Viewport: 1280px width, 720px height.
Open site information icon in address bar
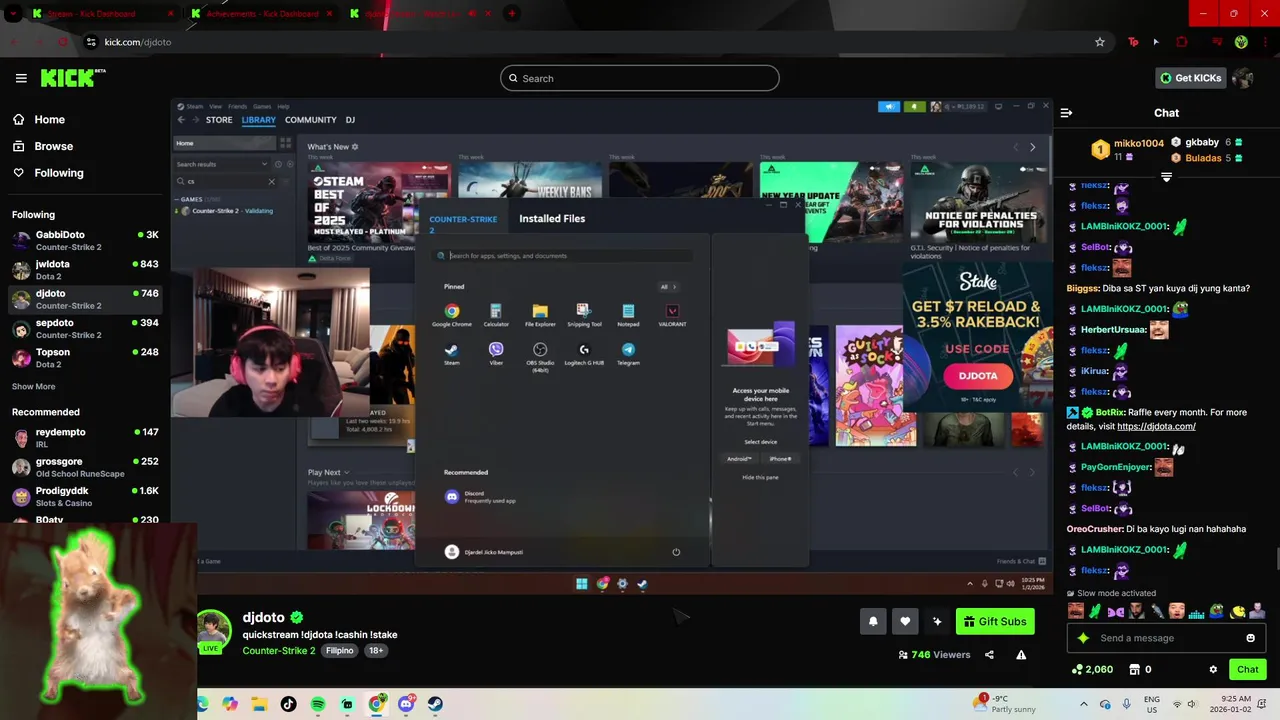pos(91,42)
